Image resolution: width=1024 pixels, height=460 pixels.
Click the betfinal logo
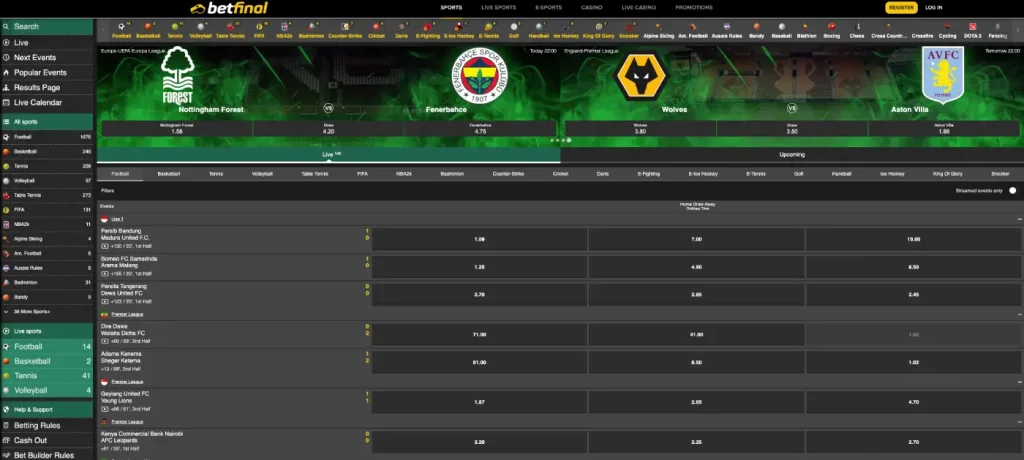(x=229, y=8)
